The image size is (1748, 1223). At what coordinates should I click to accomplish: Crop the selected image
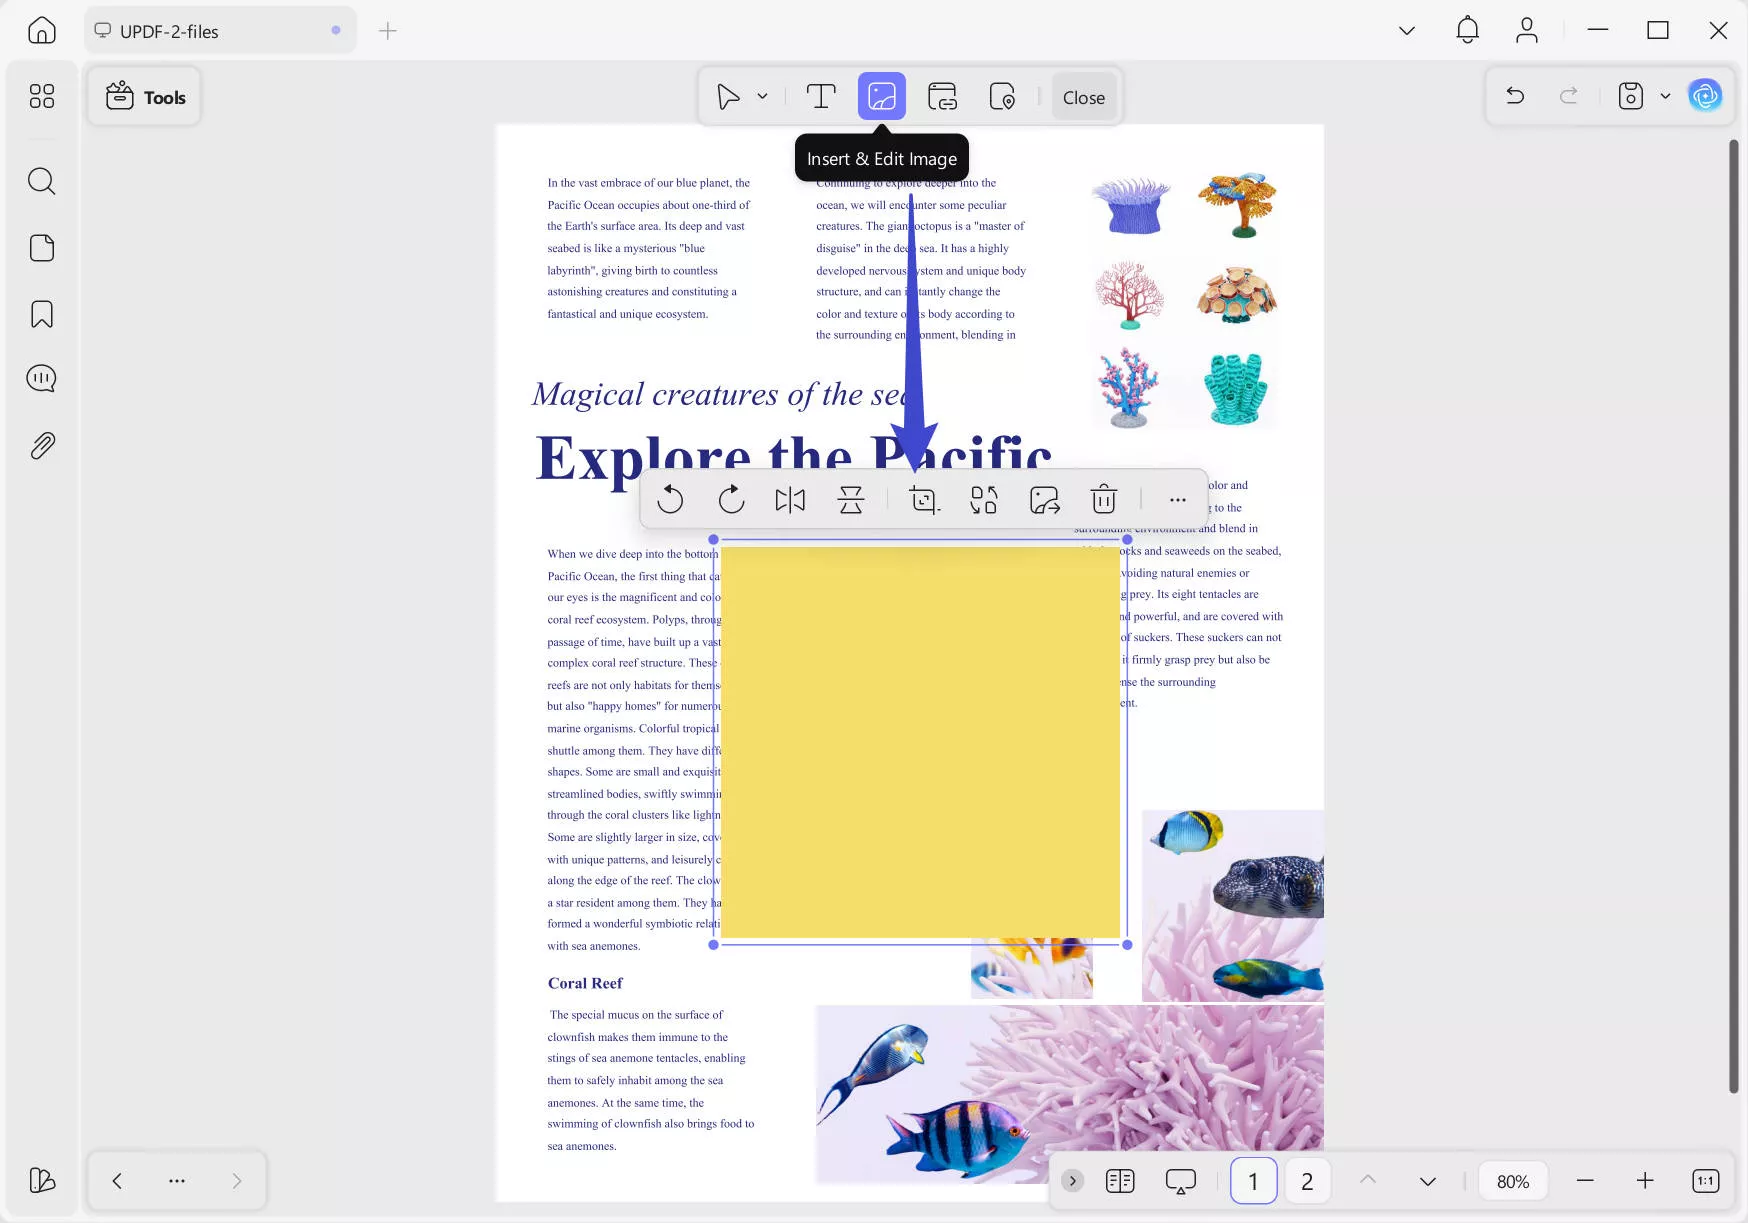coord(923,499)
